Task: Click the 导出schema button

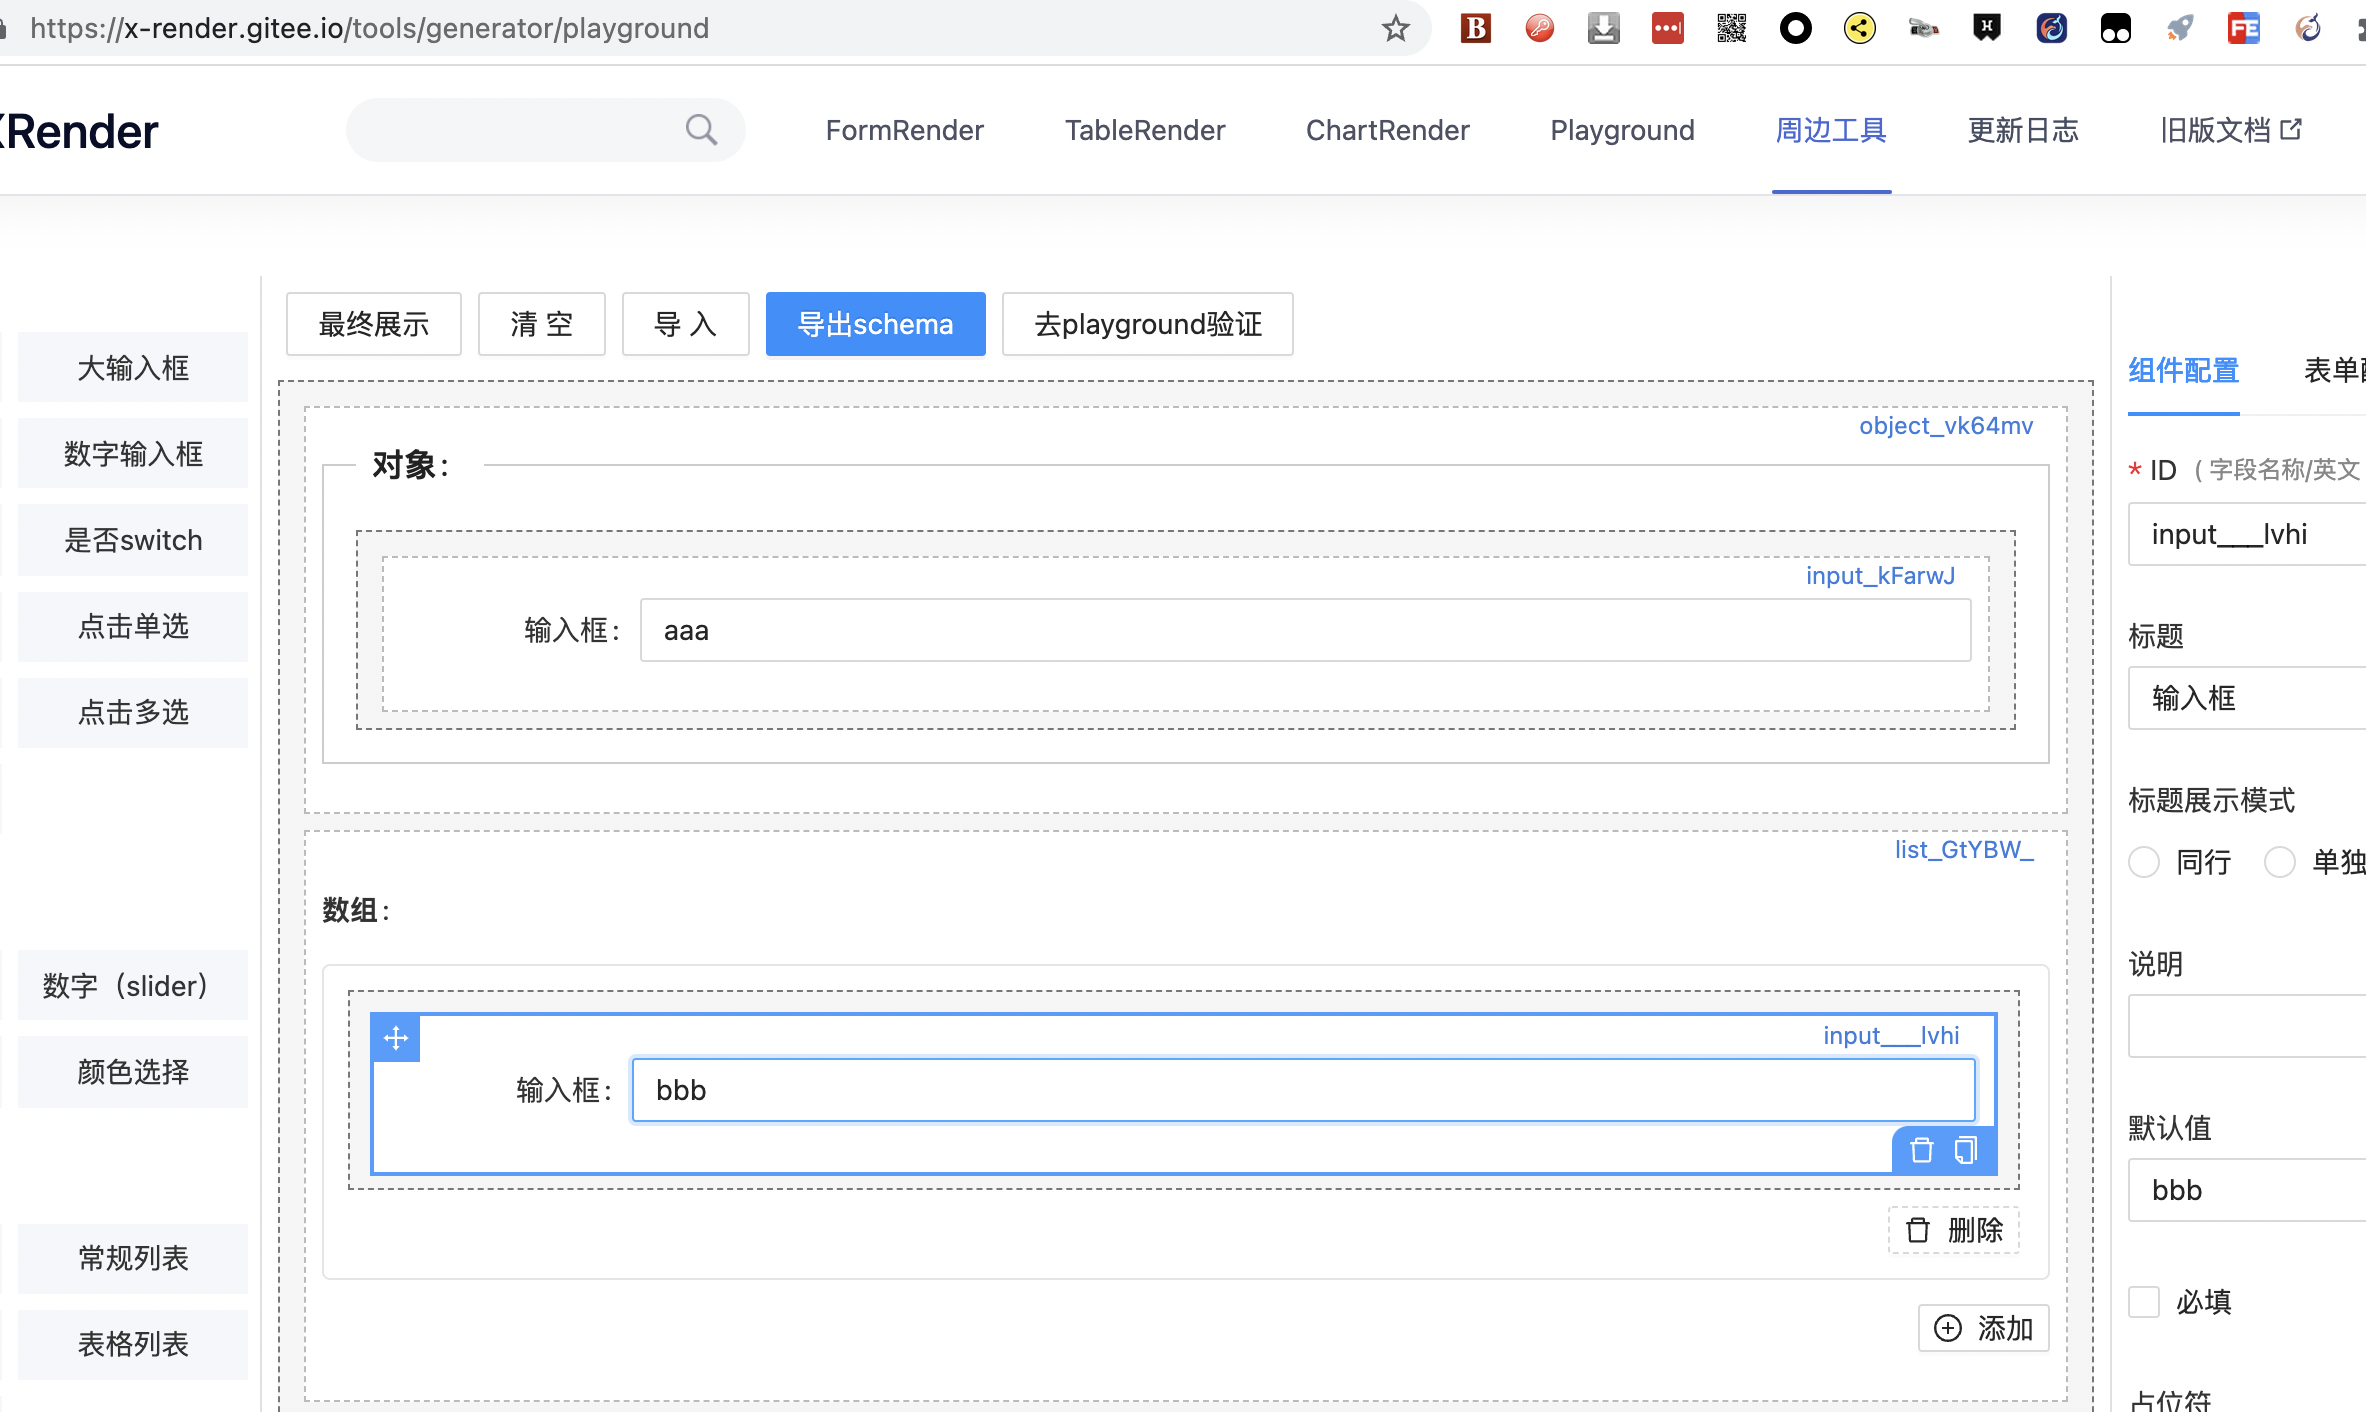Action: (875, 323)
